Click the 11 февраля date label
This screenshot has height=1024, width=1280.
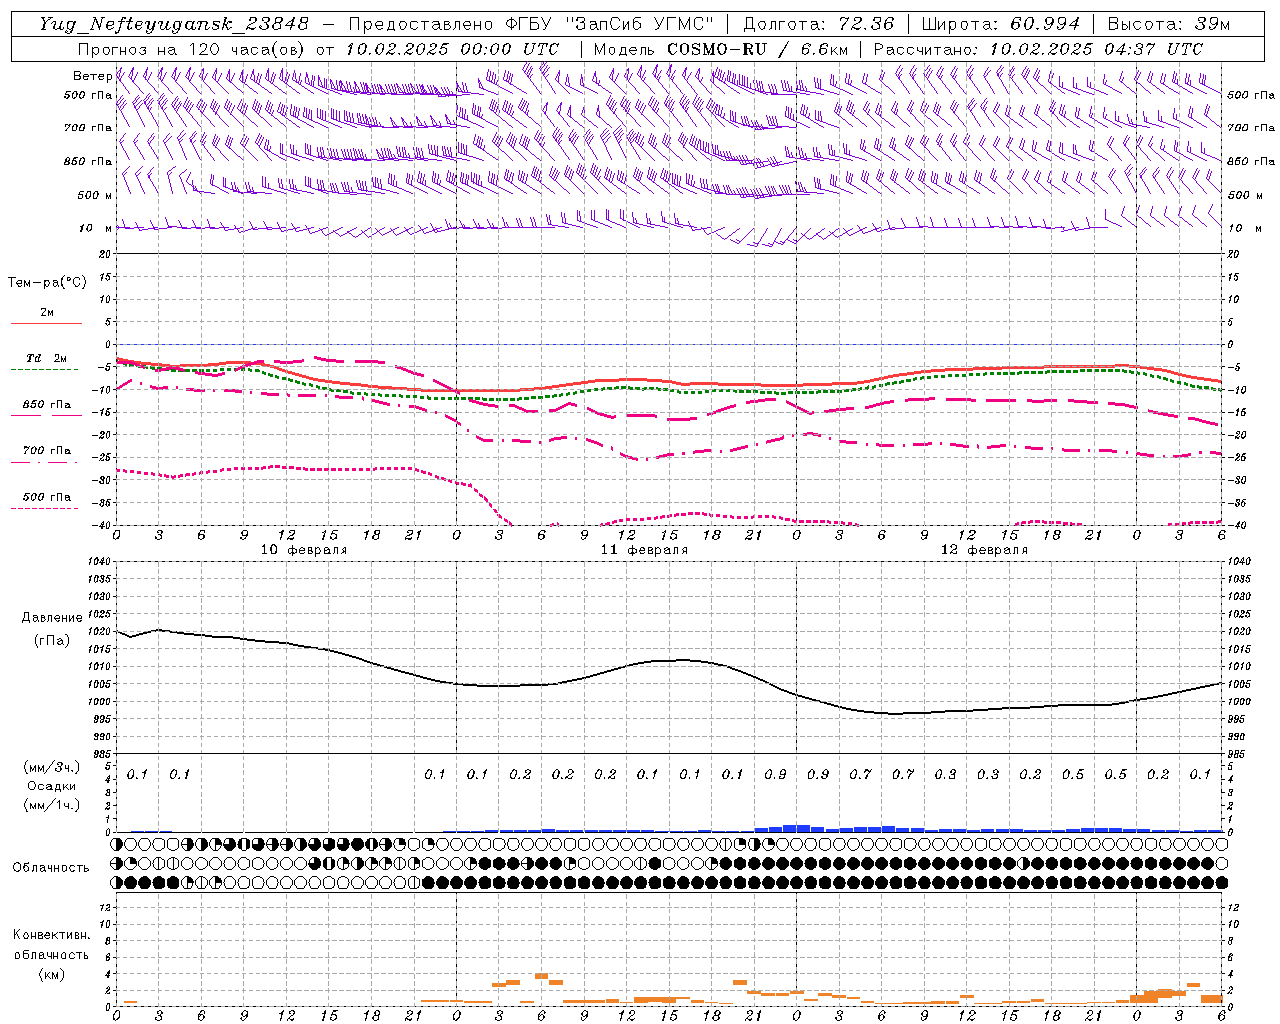coord(644,550)
